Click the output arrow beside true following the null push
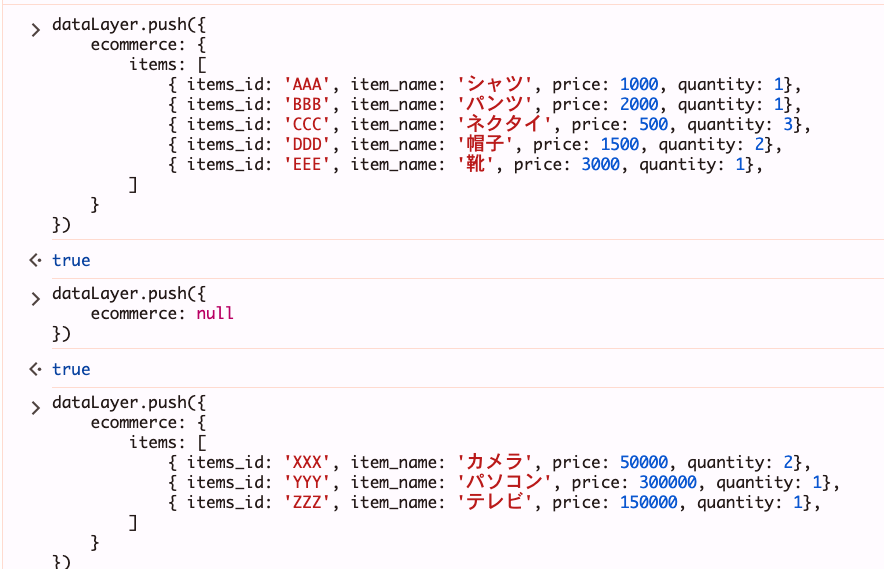Viewport: 884px width, 569px height. (36, 369)
